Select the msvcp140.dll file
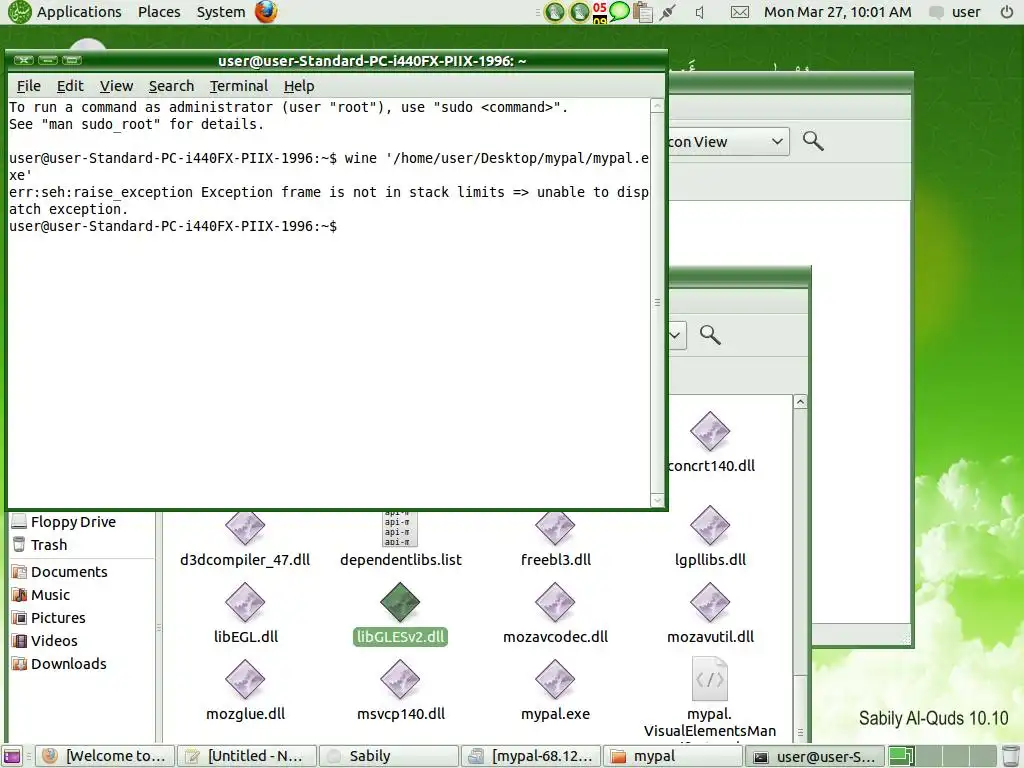The image size is (1024, 768). [400, 691]
